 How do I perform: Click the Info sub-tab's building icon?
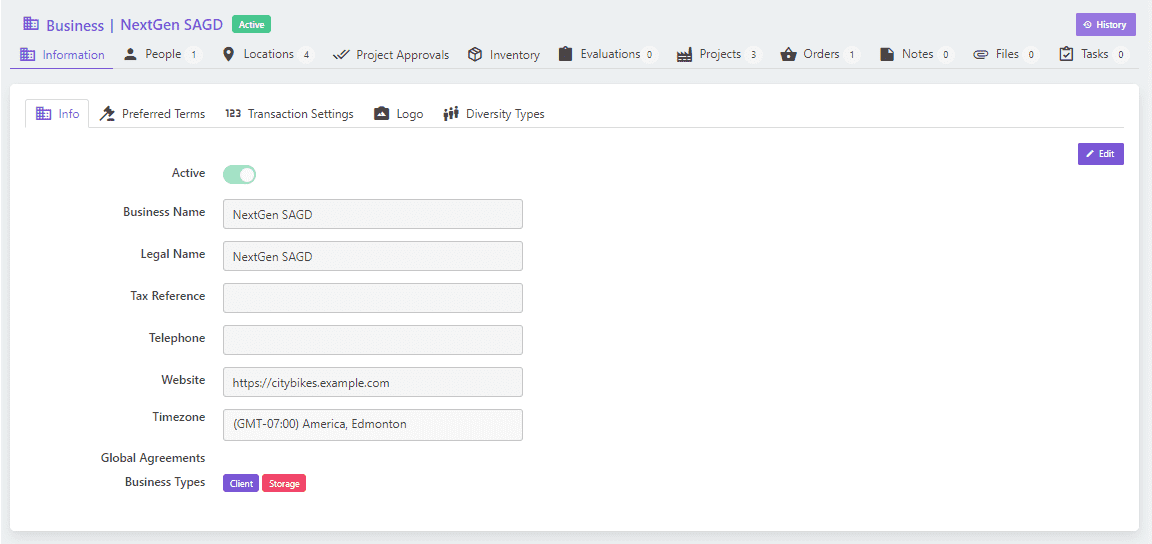(x=43, y=114)
